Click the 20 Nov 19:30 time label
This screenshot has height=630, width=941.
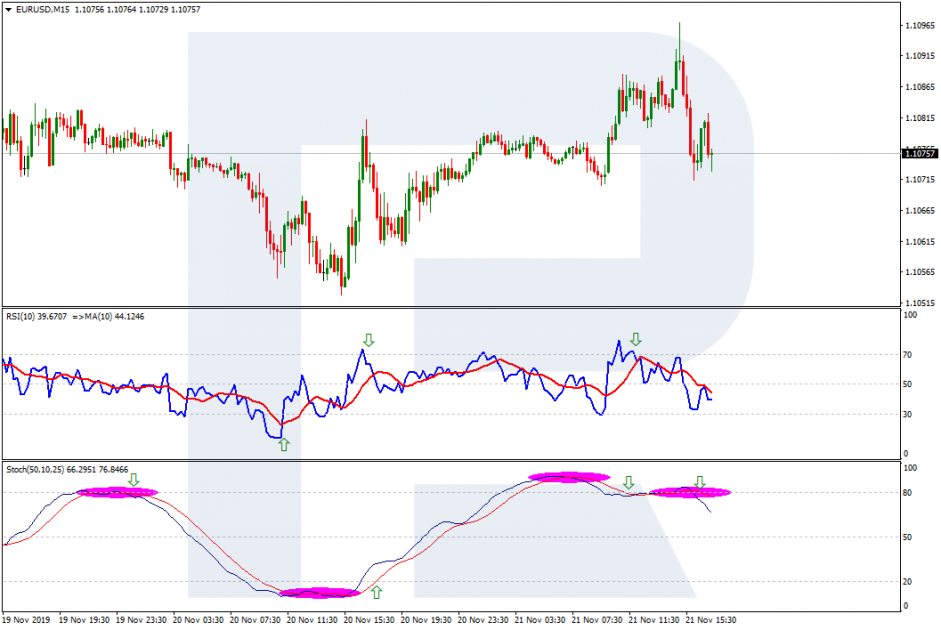(426, 620)
